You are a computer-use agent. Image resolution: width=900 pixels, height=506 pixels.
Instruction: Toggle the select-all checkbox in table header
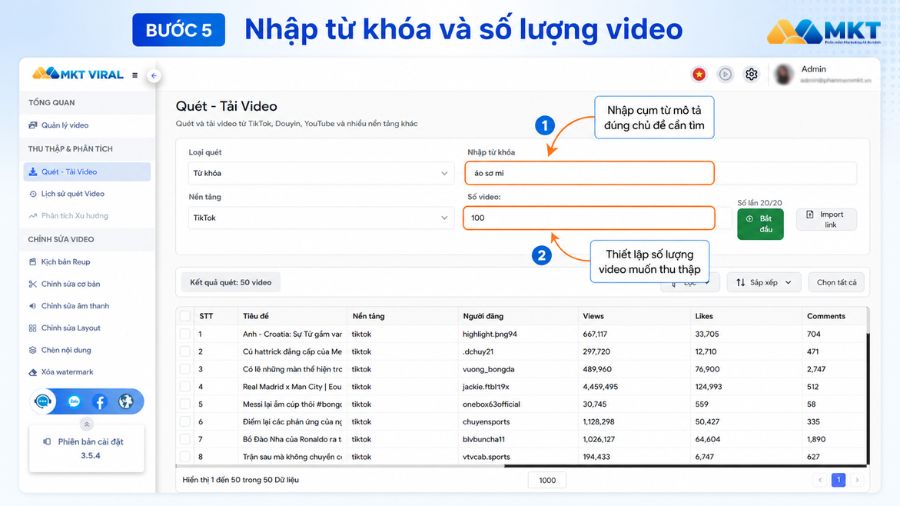185,316
